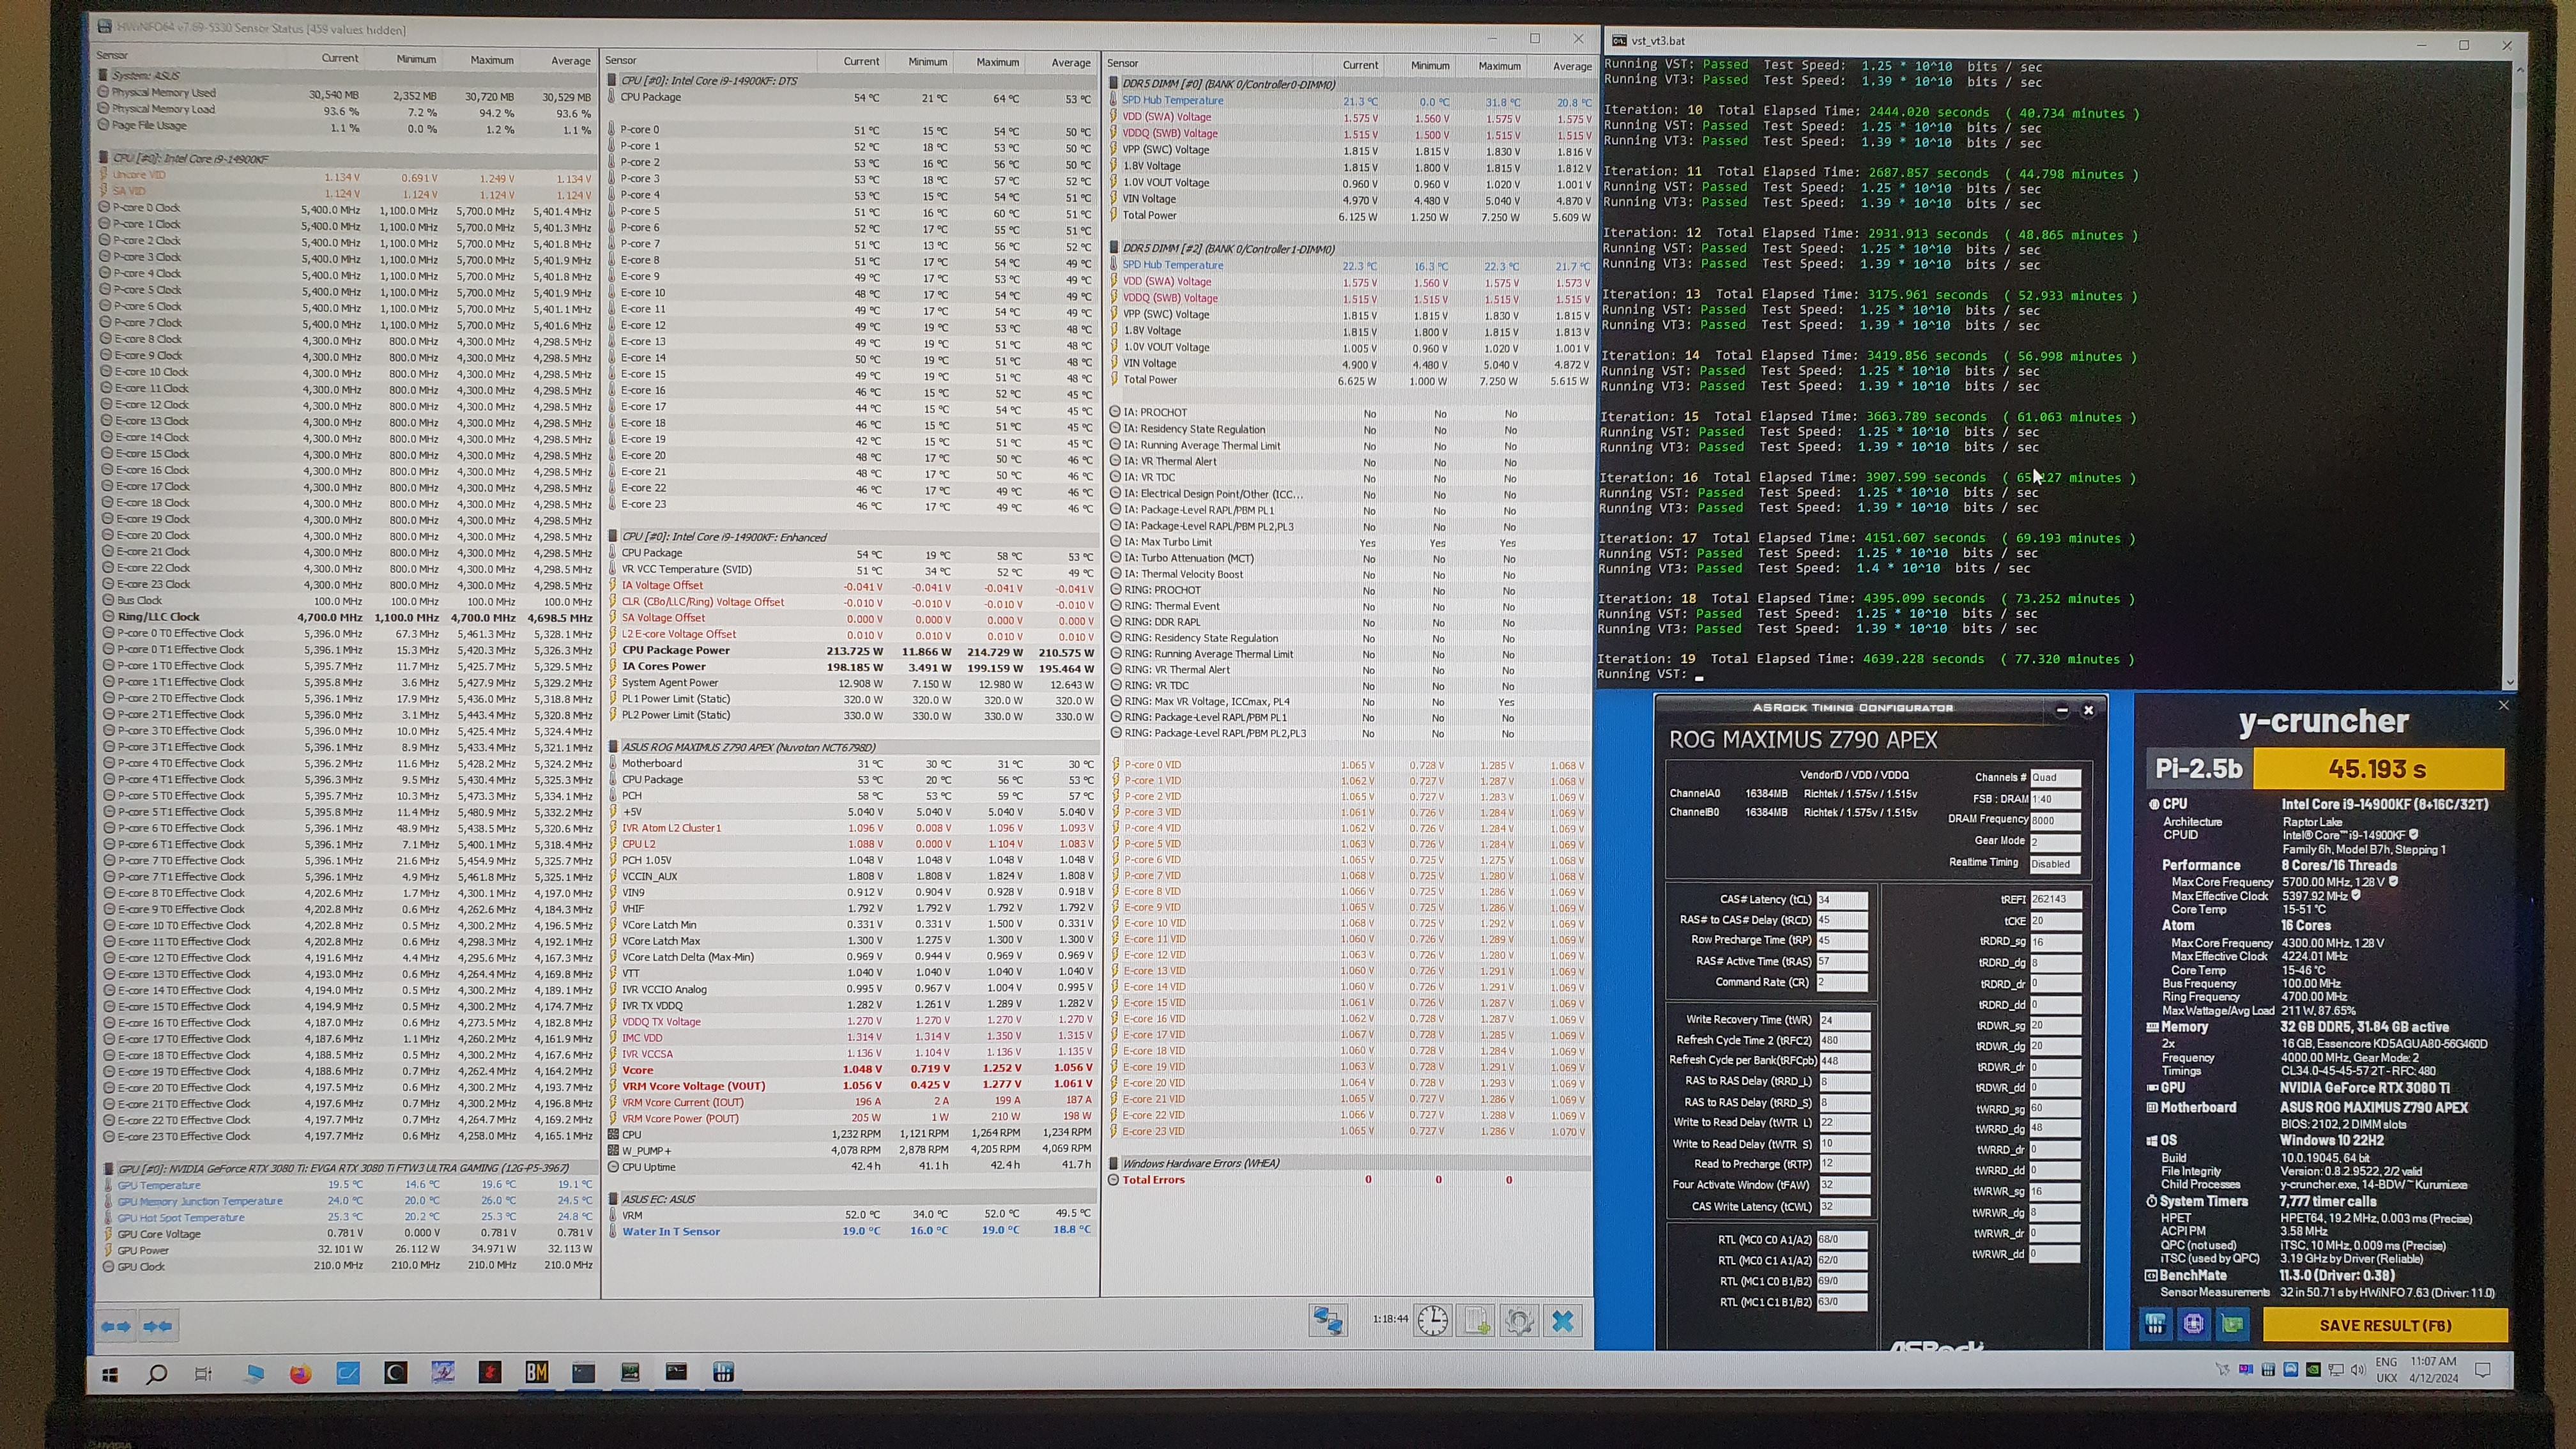Open NVIDIA tray icon
This screenshot has width=2576, height=1449.
click(x=2313, y=1370)
